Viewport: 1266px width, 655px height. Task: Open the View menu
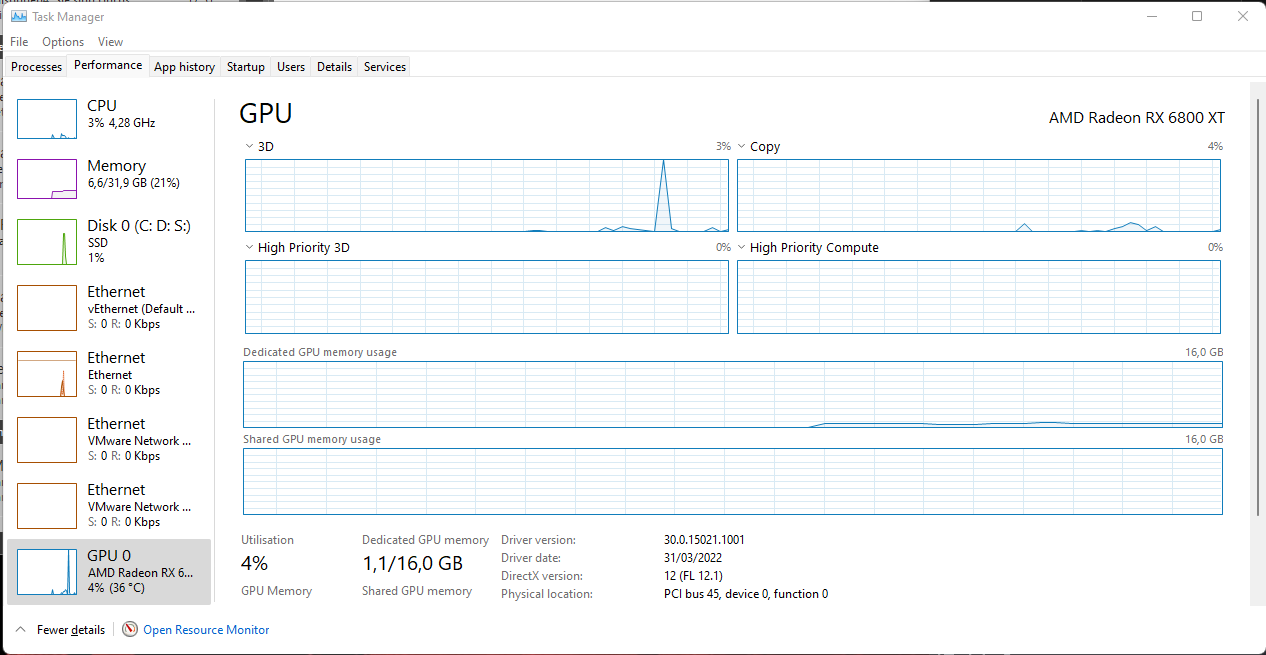coord(110,42)
